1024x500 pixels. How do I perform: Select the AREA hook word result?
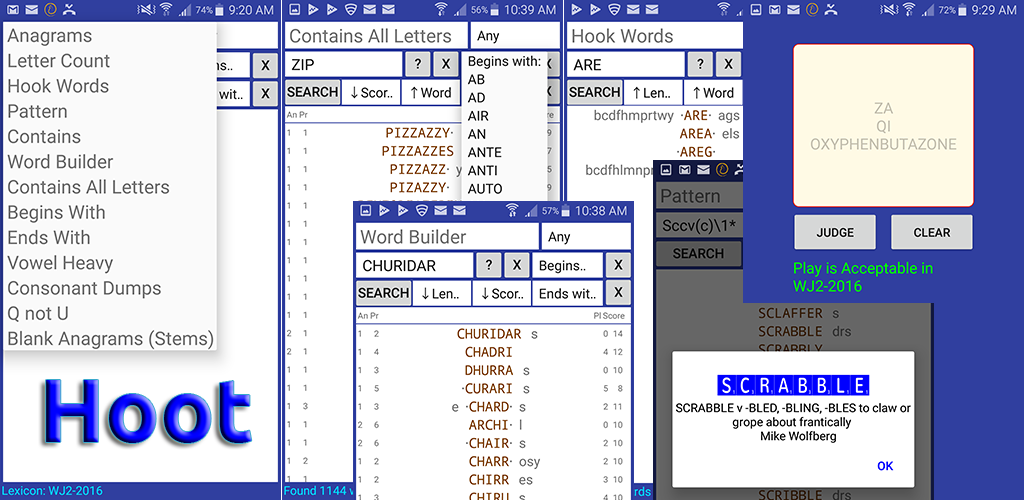696,134
